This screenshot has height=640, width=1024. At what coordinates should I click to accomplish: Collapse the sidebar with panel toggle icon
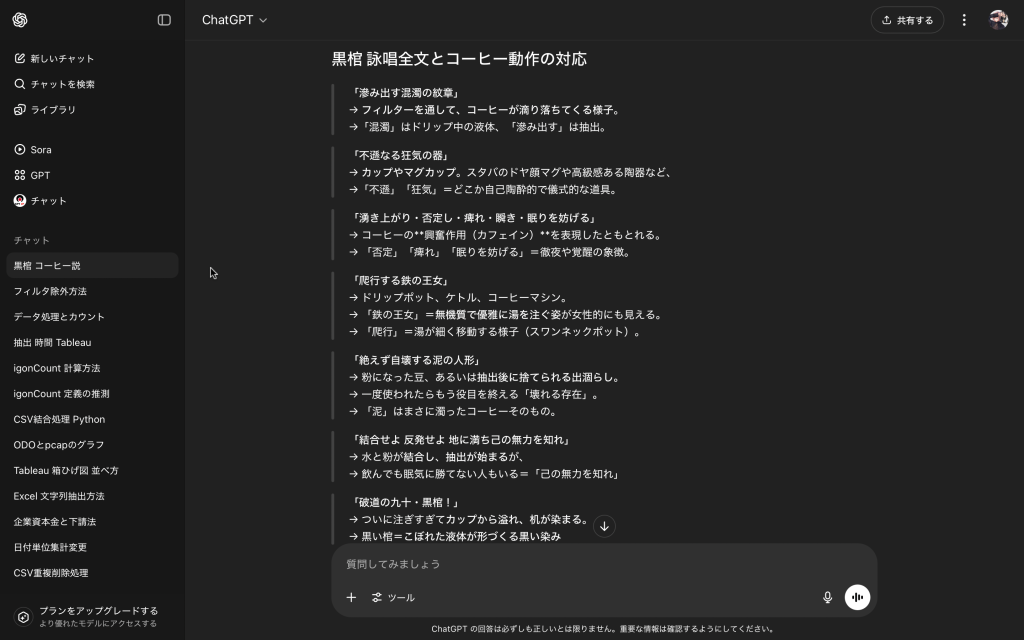click(164, 20)
